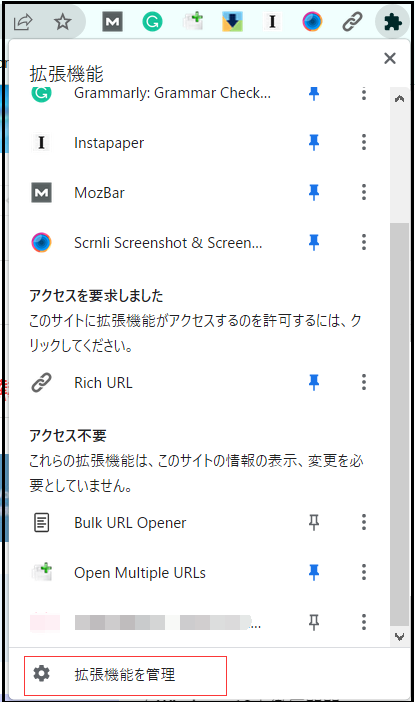Unpin the MozBar extension

314,193
